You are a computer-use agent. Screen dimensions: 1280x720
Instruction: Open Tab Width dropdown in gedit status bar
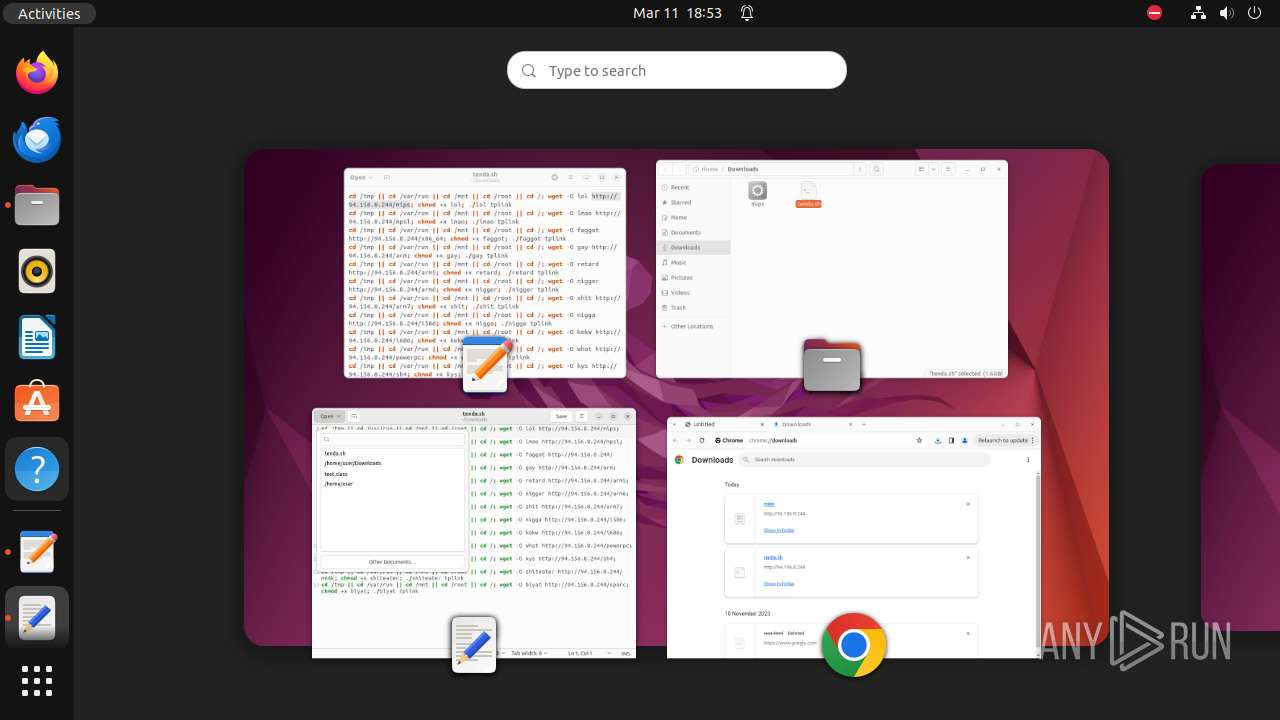point(529,653)
